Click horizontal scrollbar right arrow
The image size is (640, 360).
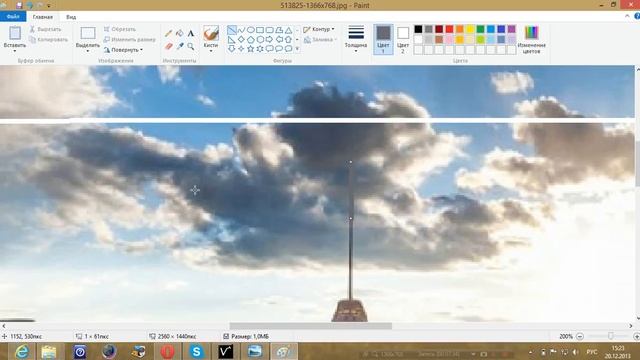click(x=631, y=326)
